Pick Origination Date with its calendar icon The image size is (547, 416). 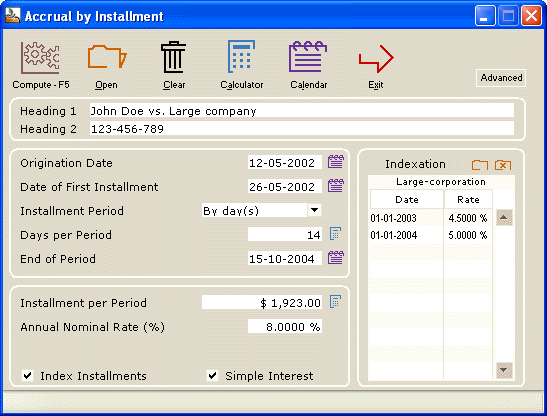tap(336, 162)
